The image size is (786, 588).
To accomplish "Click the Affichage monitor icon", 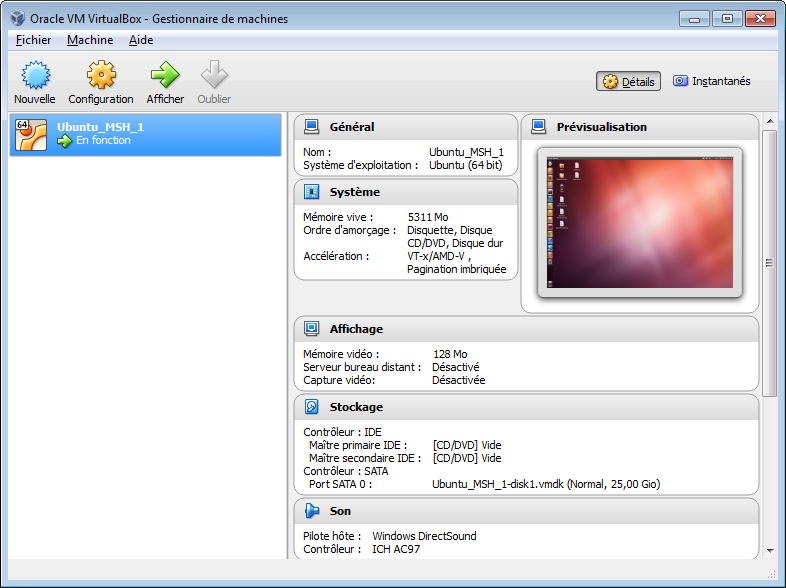I will coord(312,329).
